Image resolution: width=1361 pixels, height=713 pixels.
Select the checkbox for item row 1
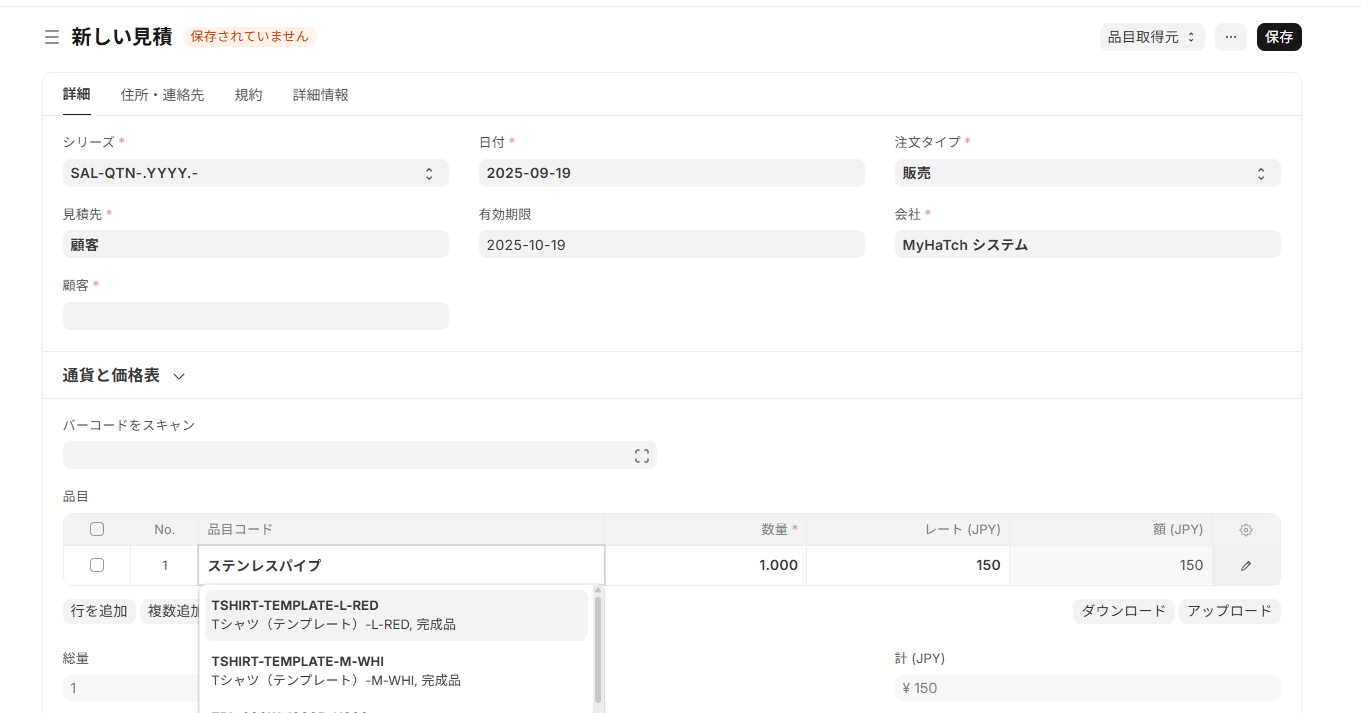[x=96, y=564]
